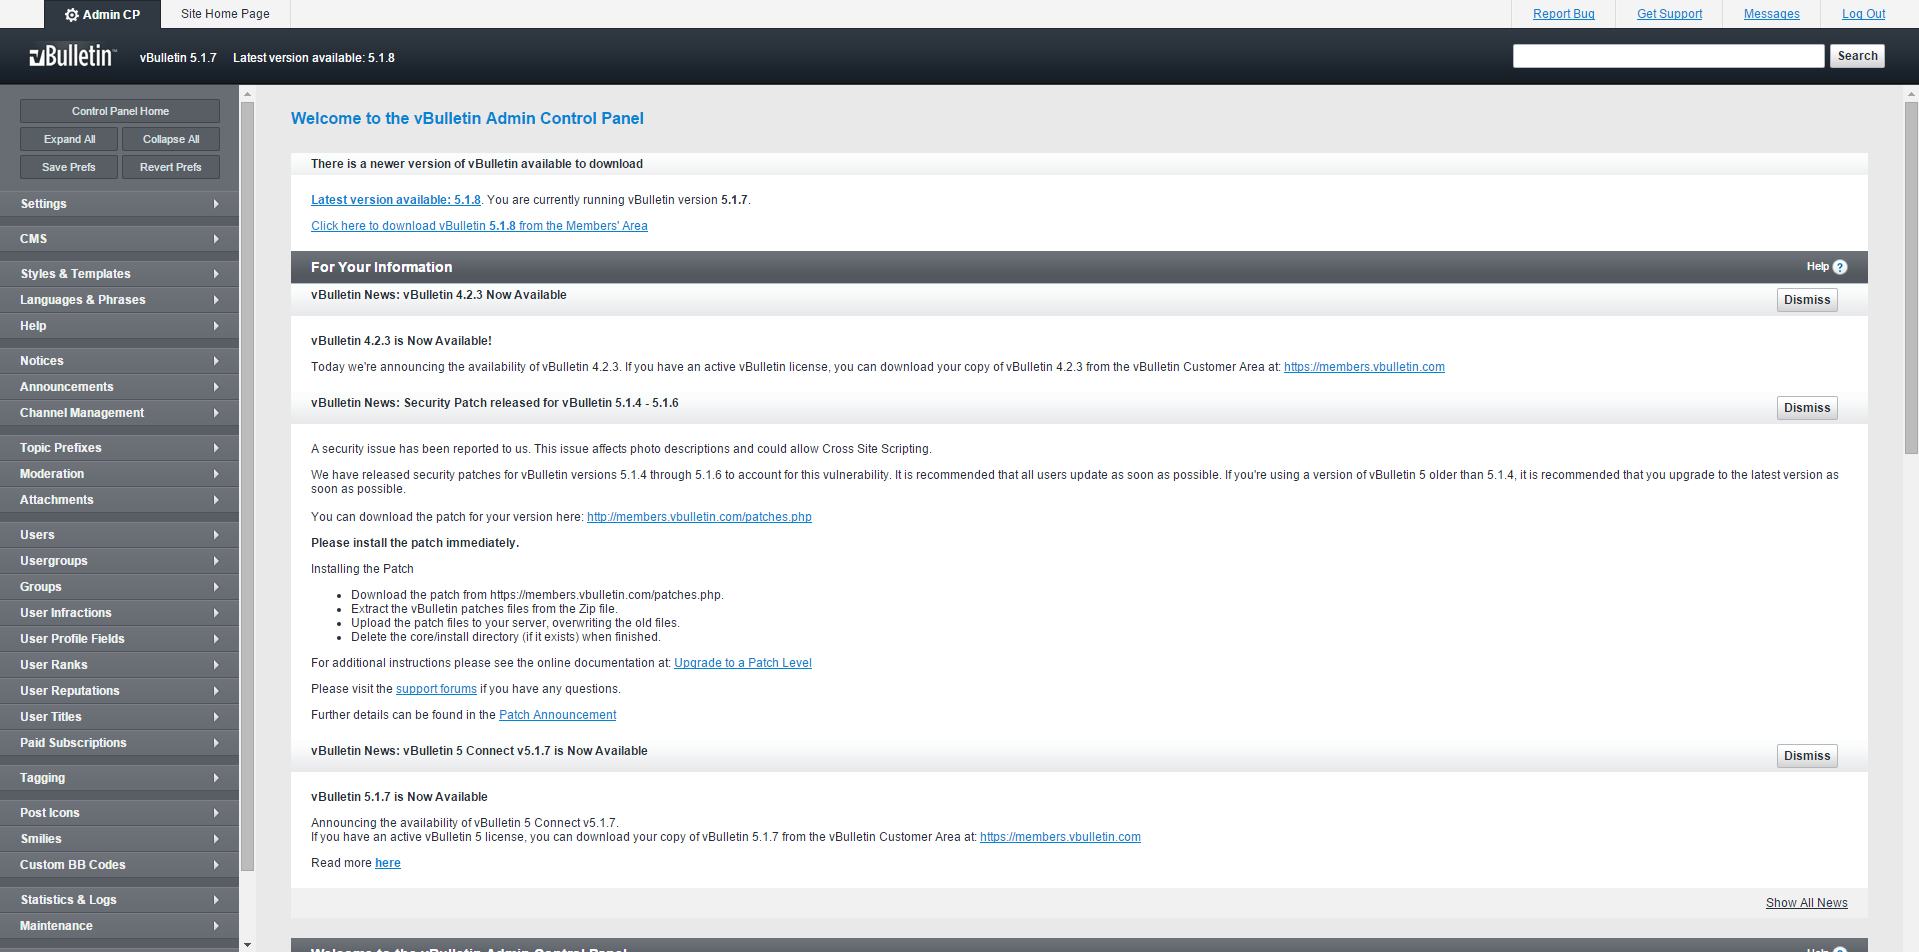The height and width of the screenshot is (952, 1919).
Task: Expand the Tagging section
Action: (x=119, y=778)
